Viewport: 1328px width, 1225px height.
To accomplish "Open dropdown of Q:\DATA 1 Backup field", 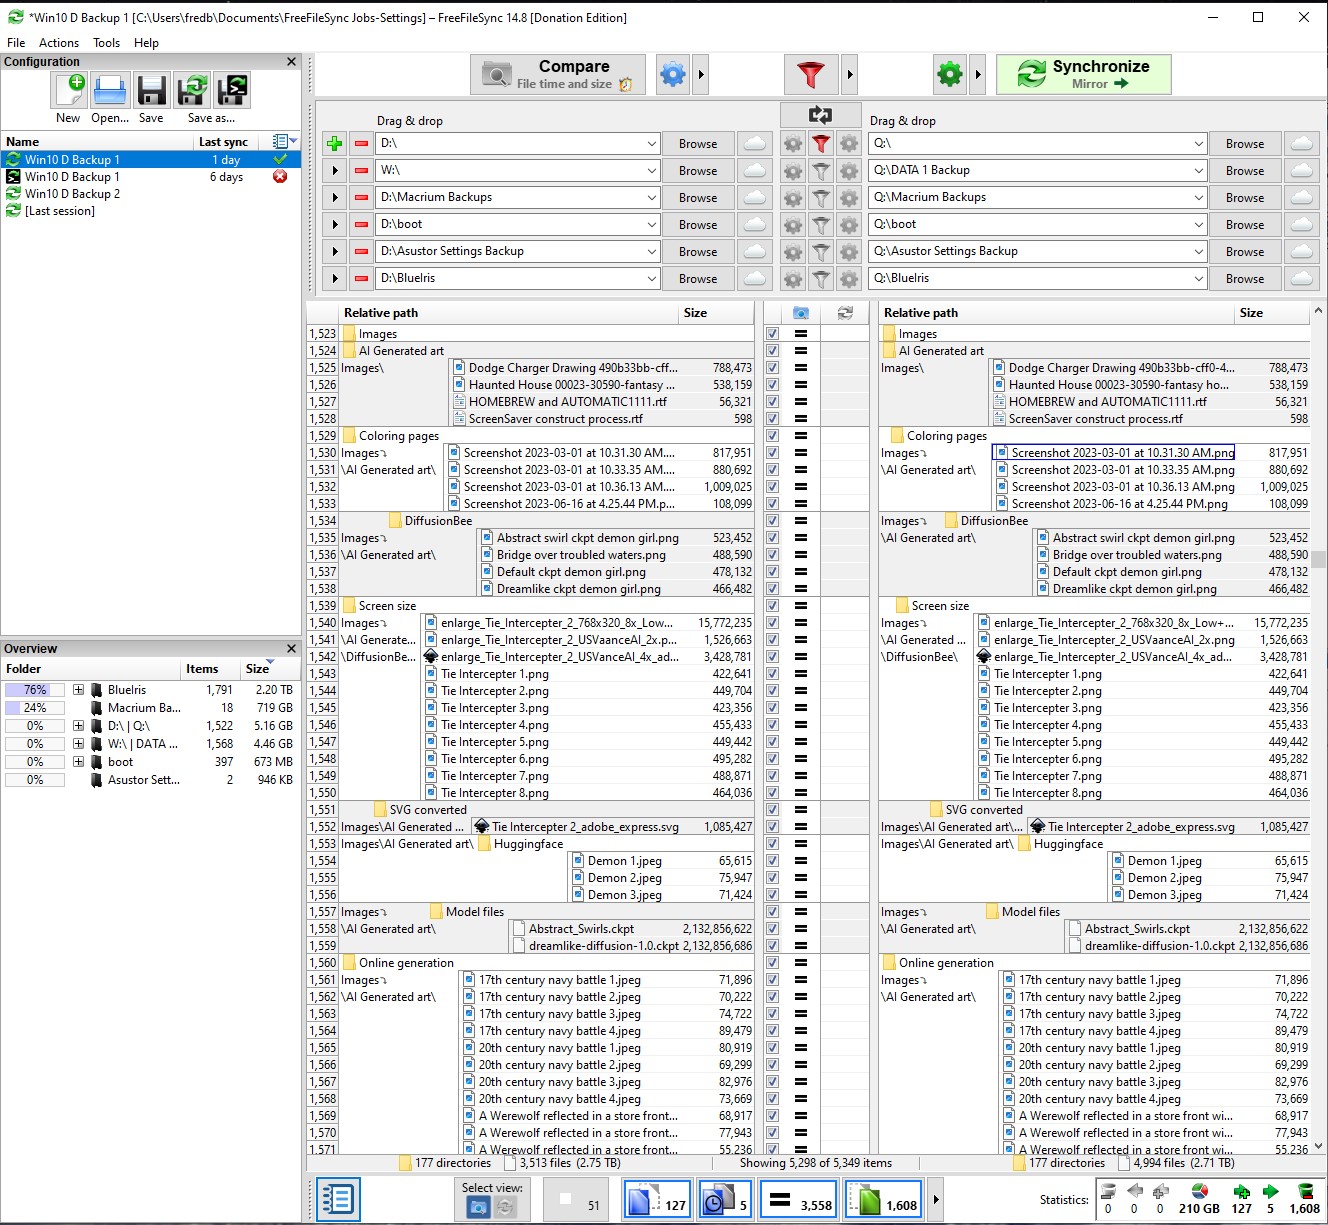I will (x=1198, y=171).
